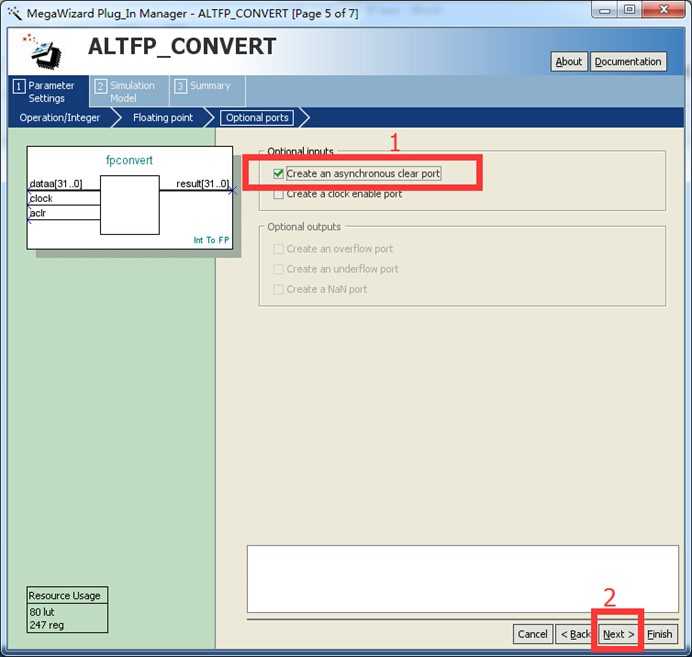Minimize the MegaWizard window

click(x=605, y=10)
